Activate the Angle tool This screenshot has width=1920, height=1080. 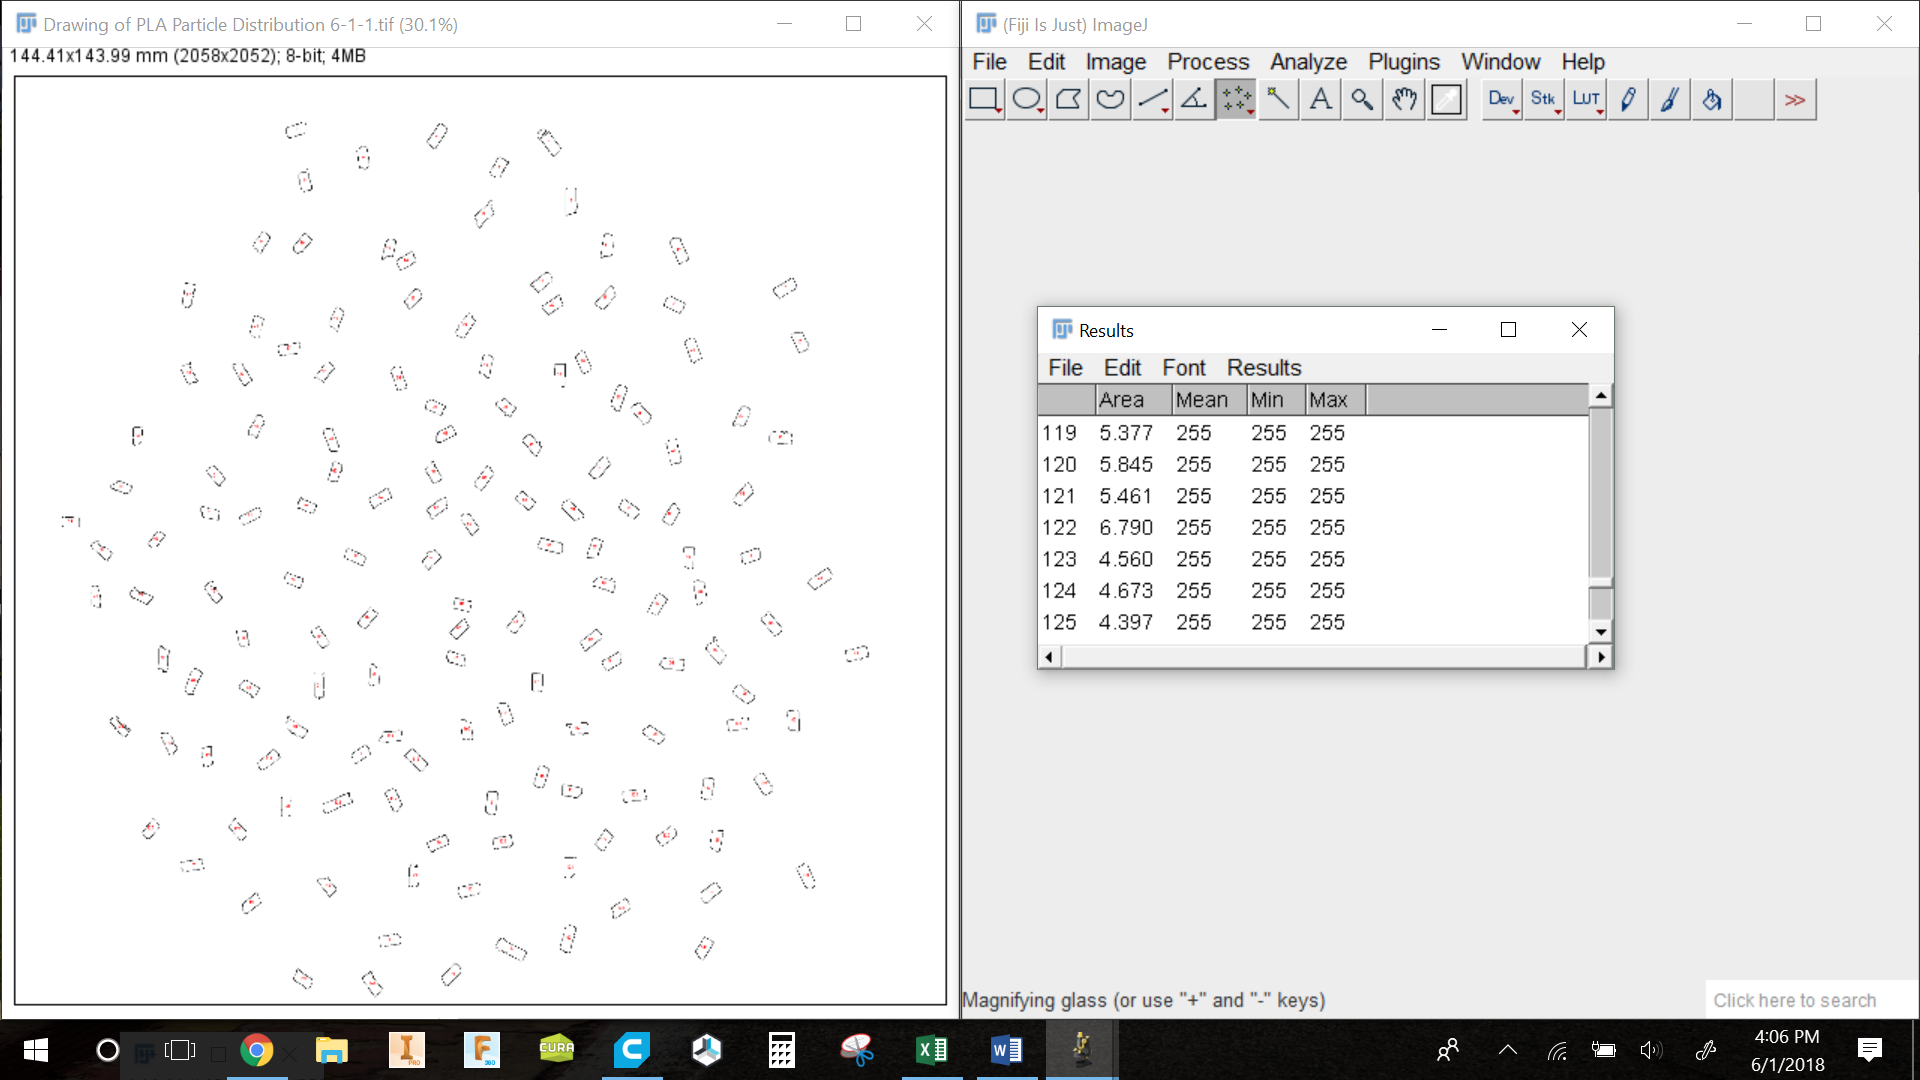(x=1194, y=99)
